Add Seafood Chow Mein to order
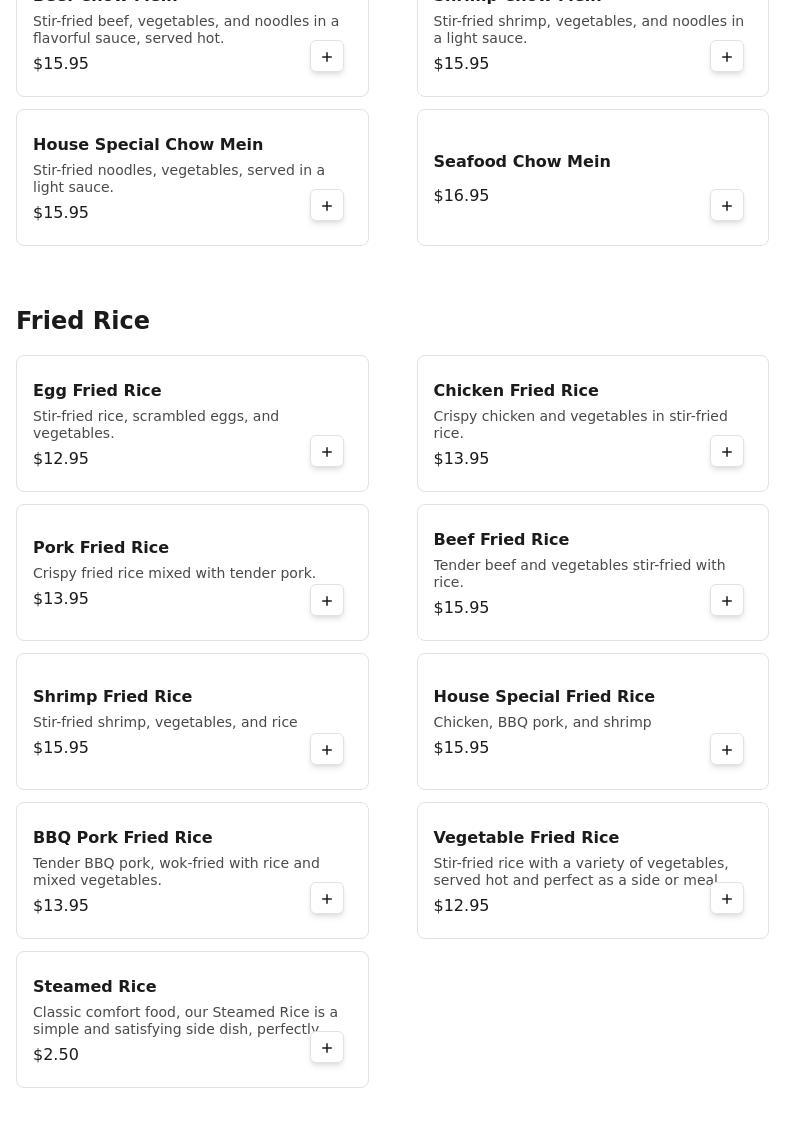The width and height of the screenshot is (785, 1145). pos(727,206)
